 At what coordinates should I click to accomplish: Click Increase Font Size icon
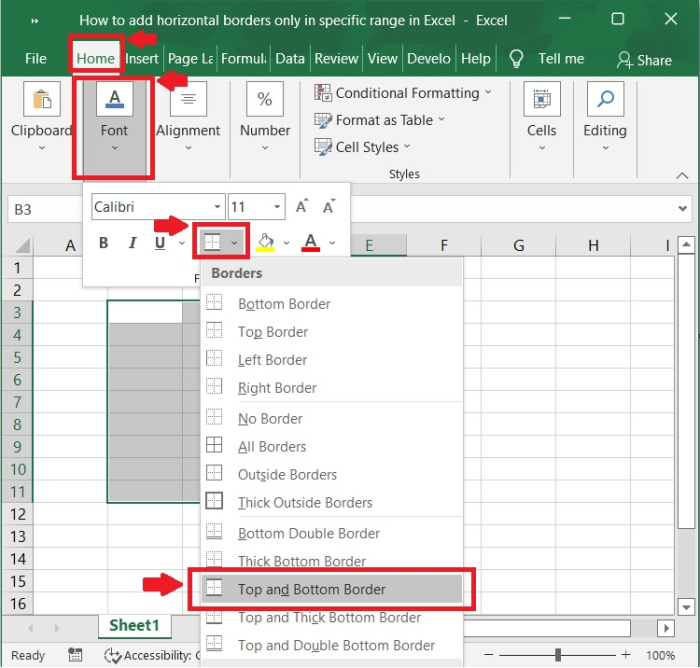302,206
